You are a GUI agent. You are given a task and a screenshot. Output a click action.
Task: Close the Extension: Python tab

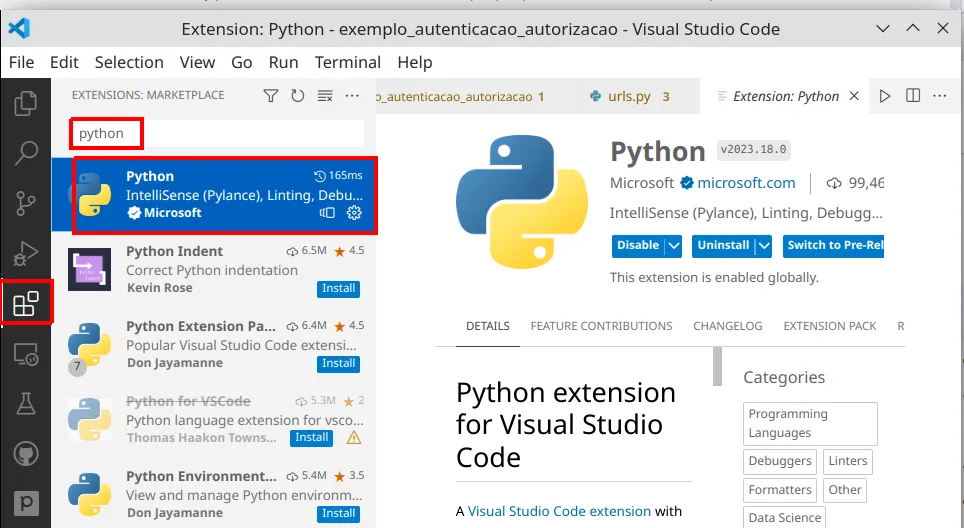click(854, 96)
